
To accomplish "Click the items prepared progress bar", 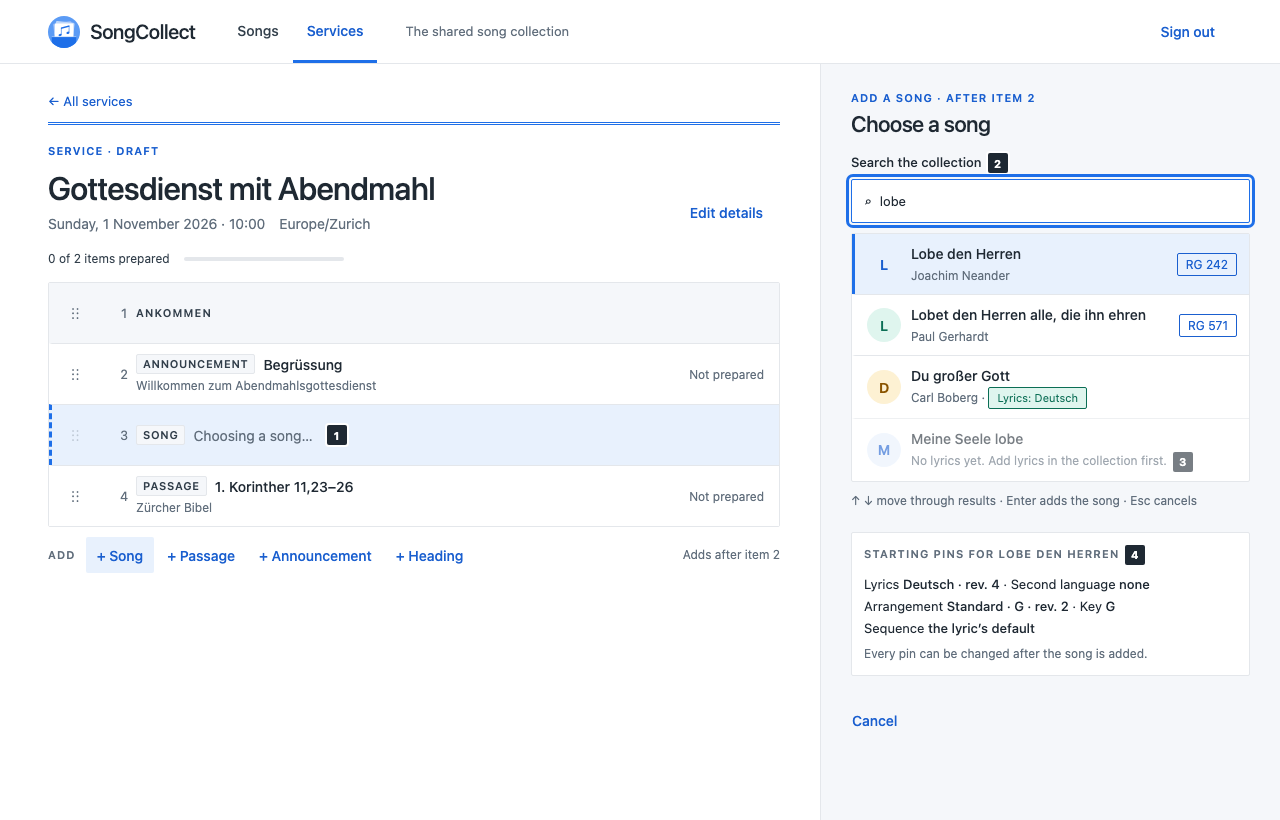I will point(264,259).
